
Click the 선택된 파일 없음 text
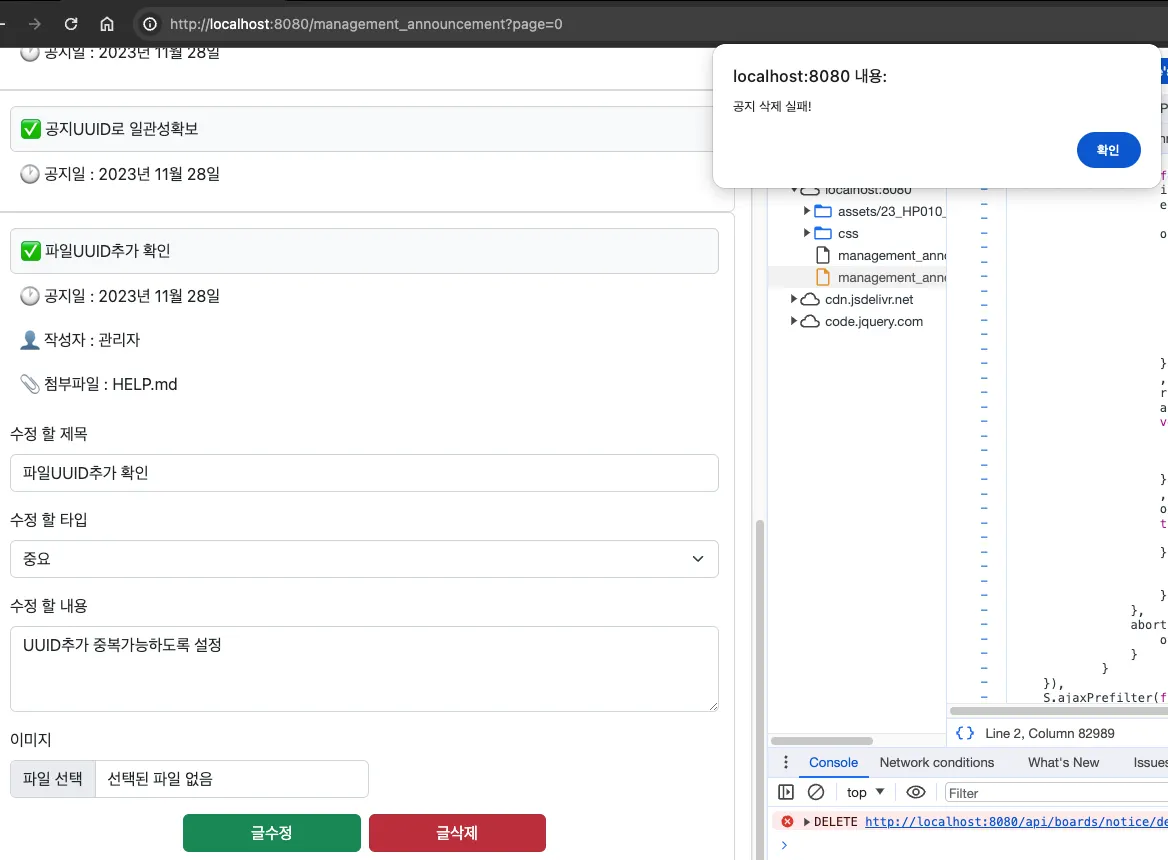pyautogui.click(x=160, y=779)
